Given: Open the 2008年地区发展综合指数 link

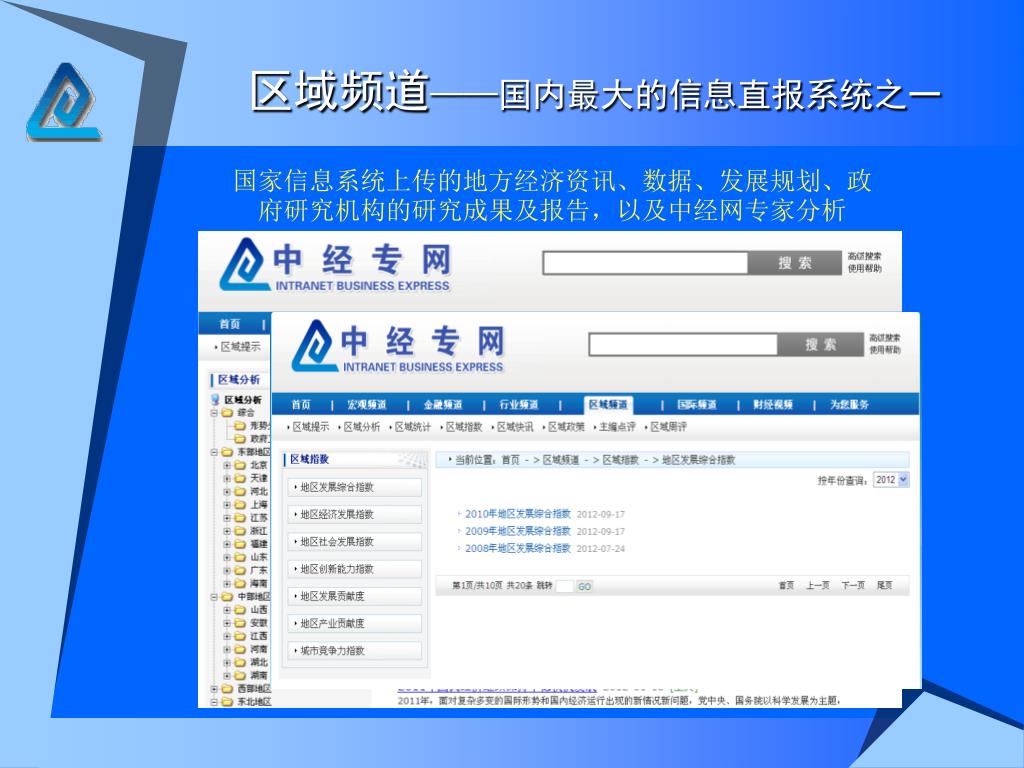Looking at the screenshot, I should click(x=518, y=549).
